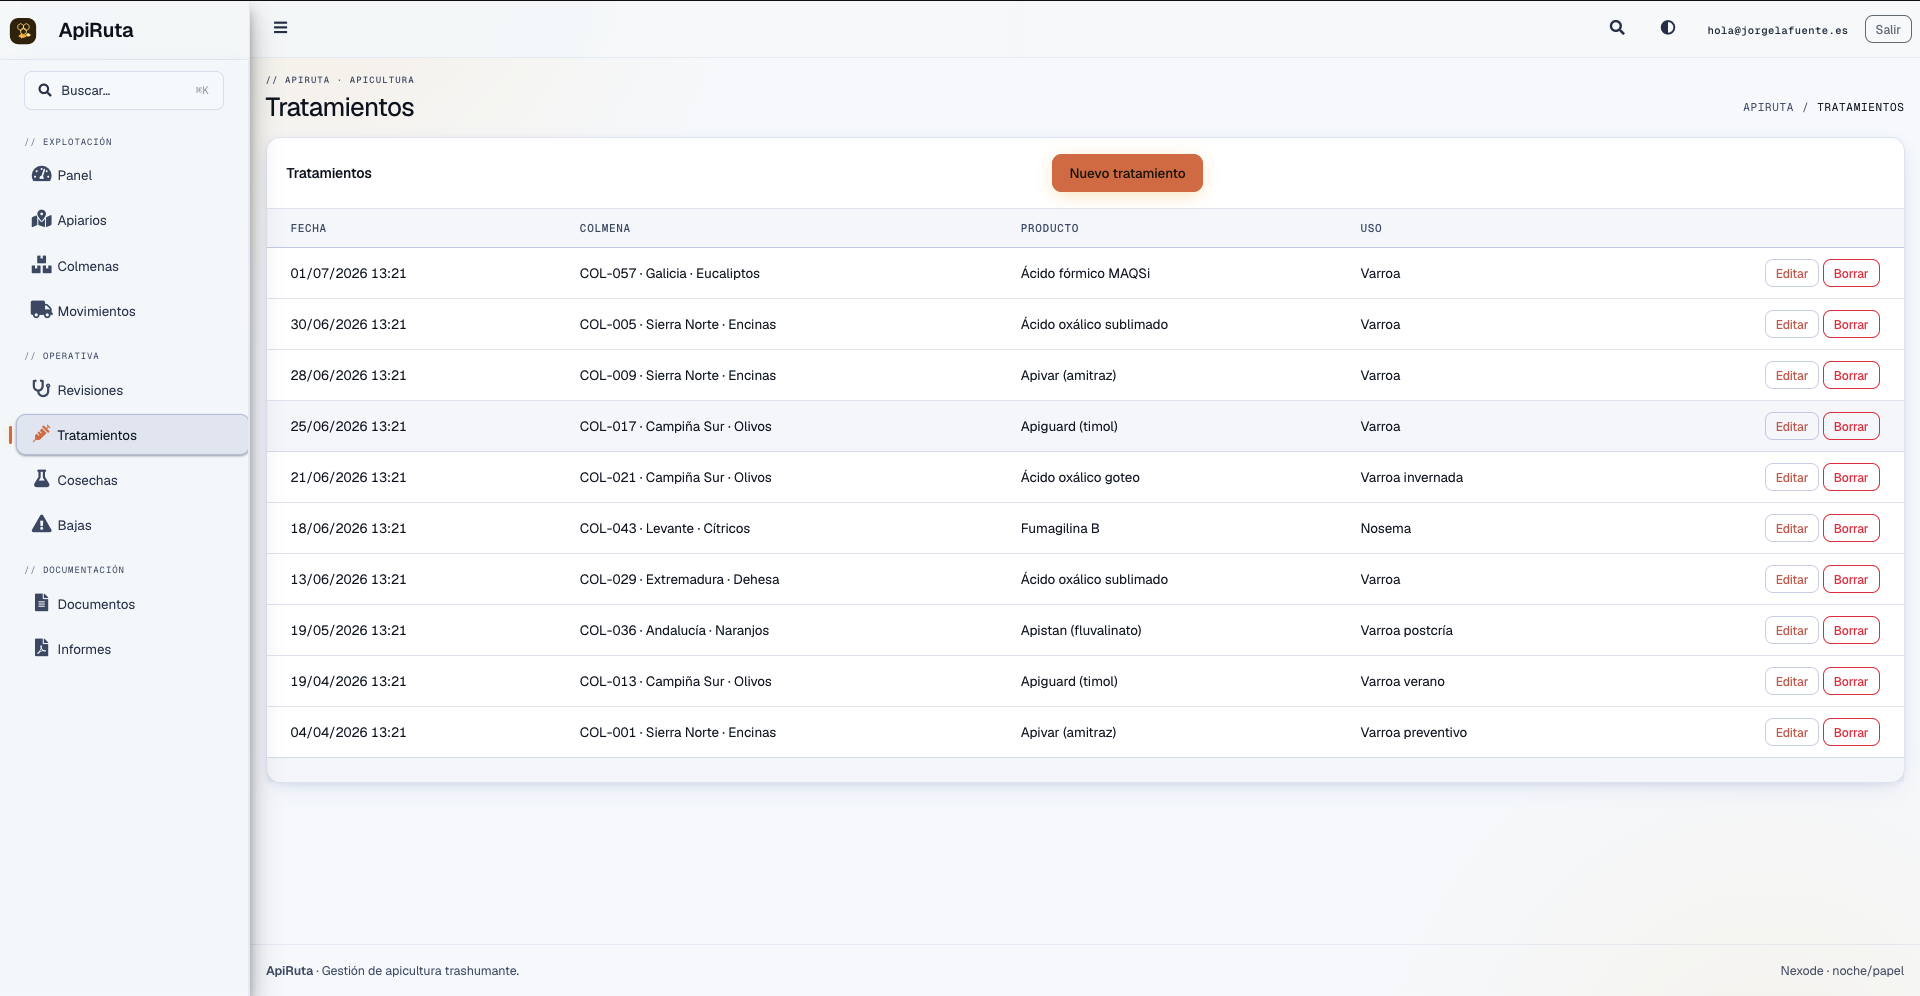The height and width of the screenshot is (996, 1920).
Task: Collapse sidebar with hamburger menu icon
Action: pos(281,28)
